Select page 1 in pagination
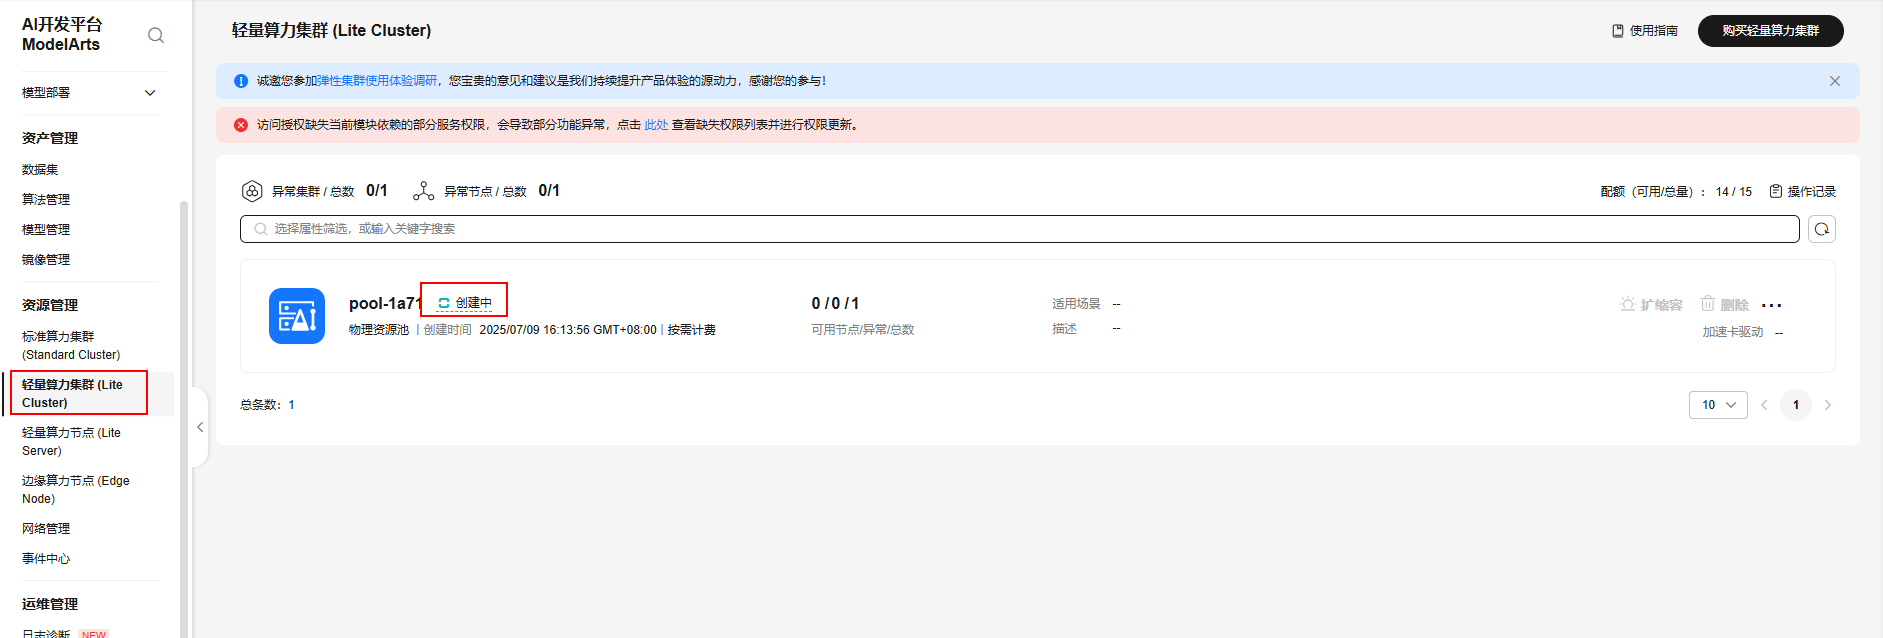 pyautogui.click(x=1796, y=405)
